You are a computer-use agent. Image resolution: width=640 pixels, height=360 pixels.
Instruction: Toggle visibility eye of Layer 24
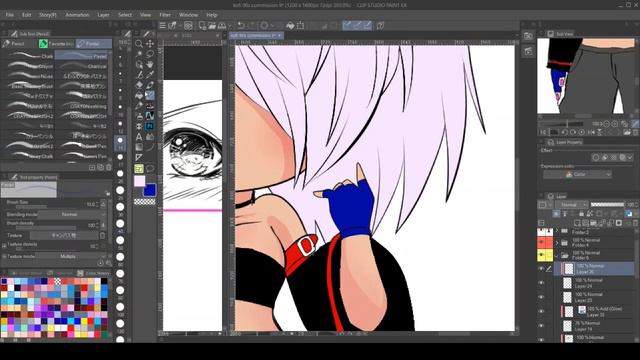pos(541,283)
